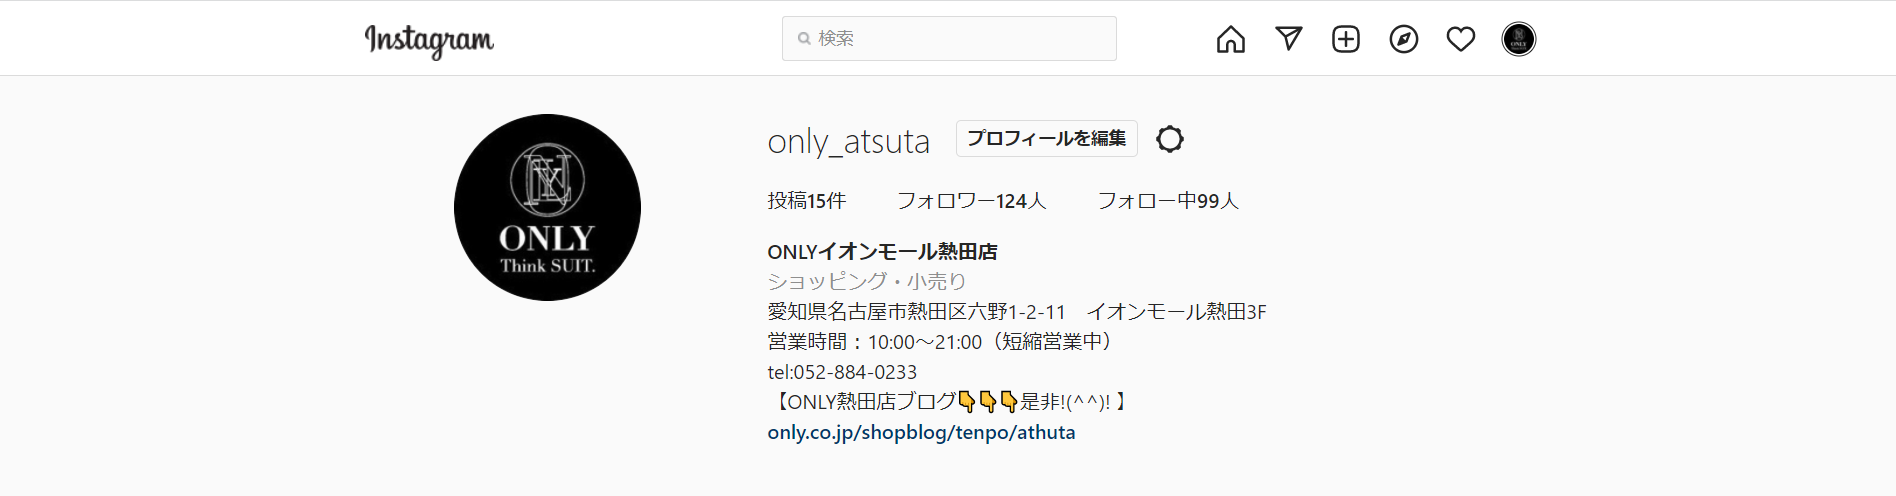Click the Instagram logo
Image resolution: width=1896 pixels, height=496 pixels.
(x=429, y=40)
